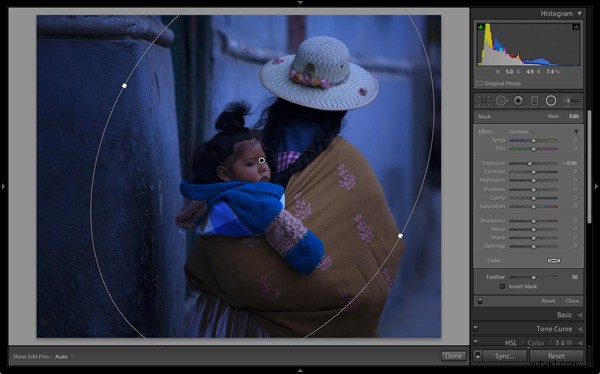Click the Sync... button
Screen dimensions: 600x374
504,356
